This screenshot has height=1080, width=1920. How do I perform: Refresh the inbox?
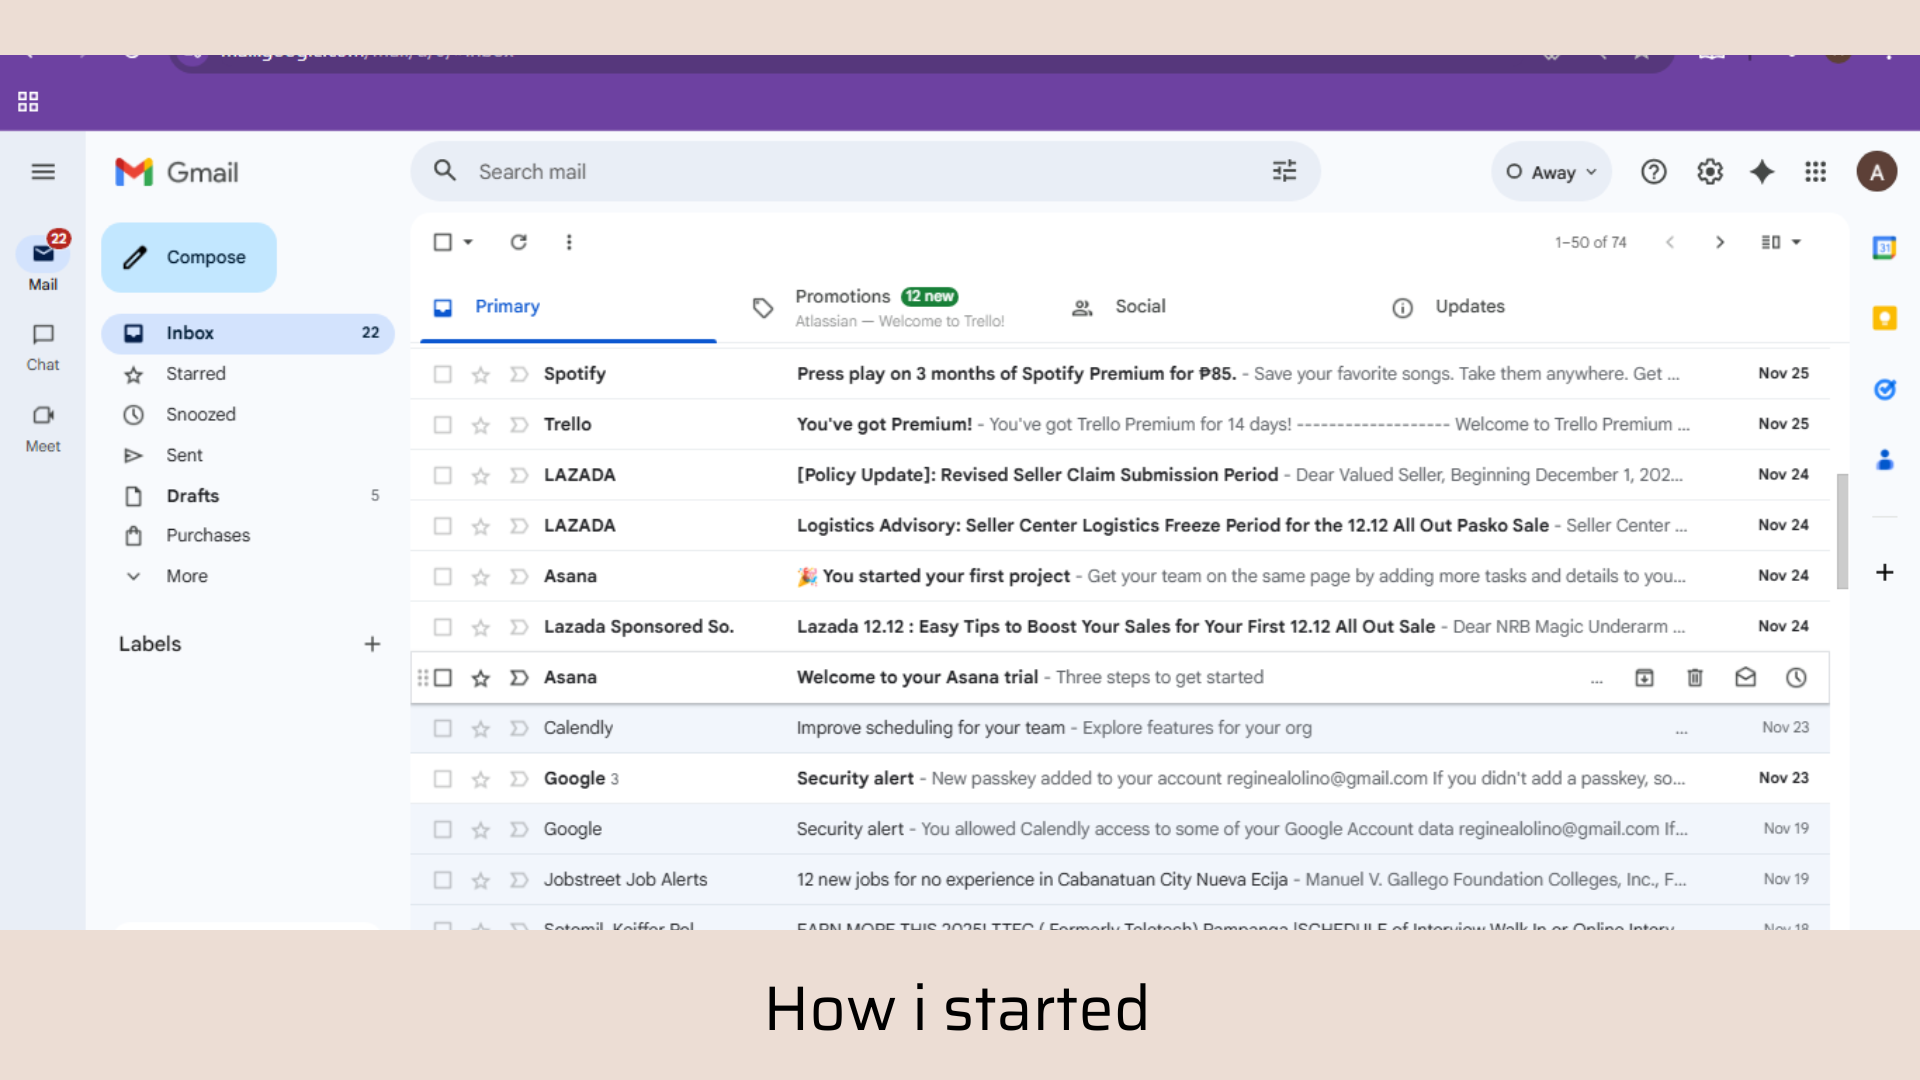(518, 242)
